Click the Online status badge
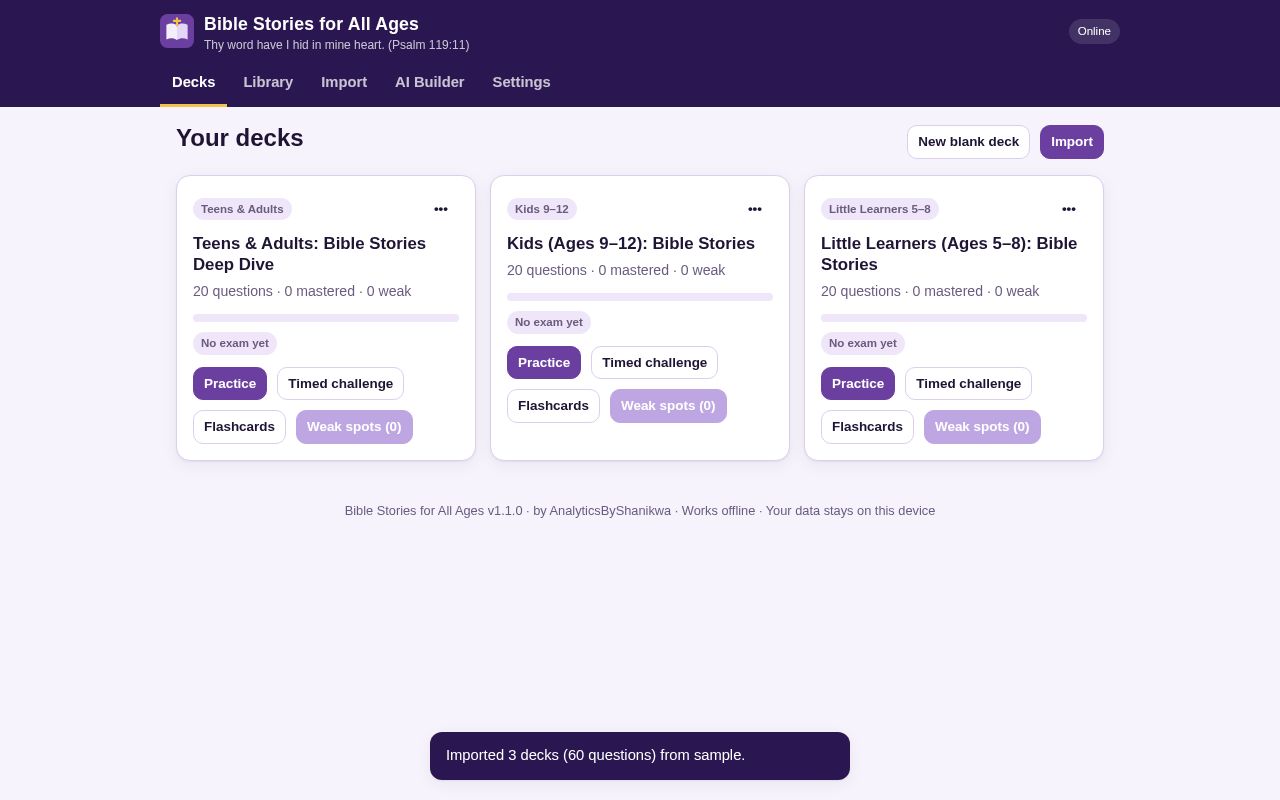This screenshot has height=800, width=1280. coord(1094,31)
